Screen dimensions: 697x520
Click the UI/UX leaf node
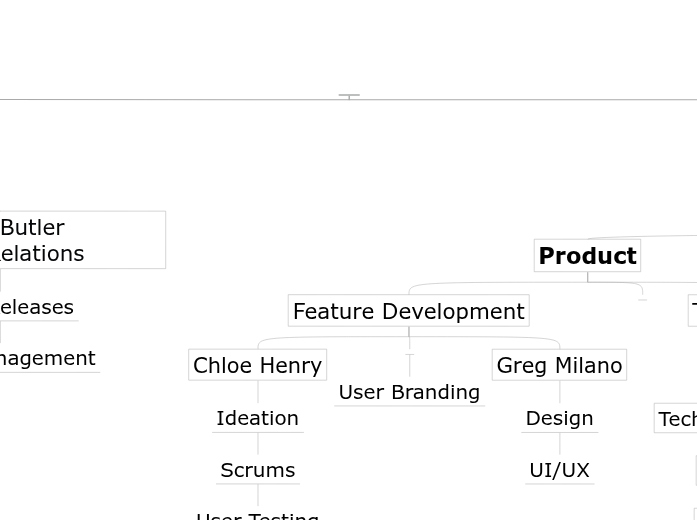point(559,470)
